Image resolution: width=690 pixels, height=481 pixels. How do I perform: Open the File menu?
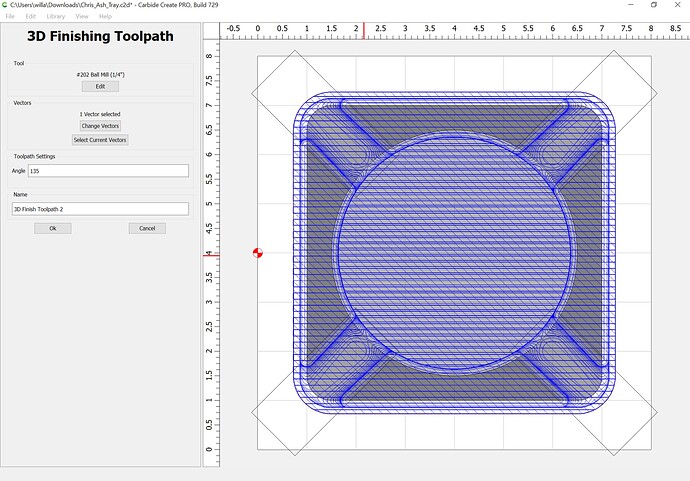click(x=10, y=17)
